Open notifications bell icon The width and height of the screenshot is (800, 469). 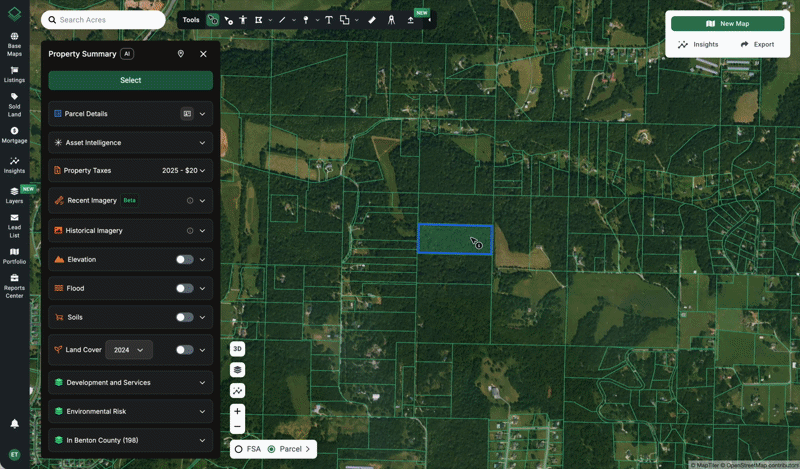tap(14, 424)
